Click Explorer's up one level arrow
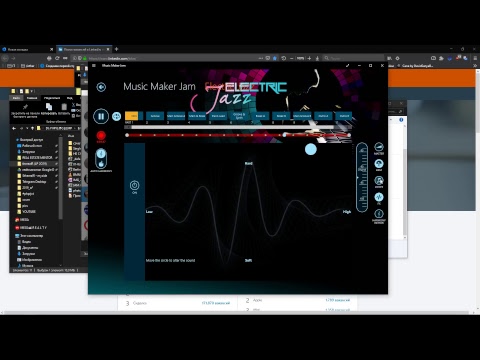Viewport: 480px width, 360px height. pyautogui.click(x=32, y=128)
